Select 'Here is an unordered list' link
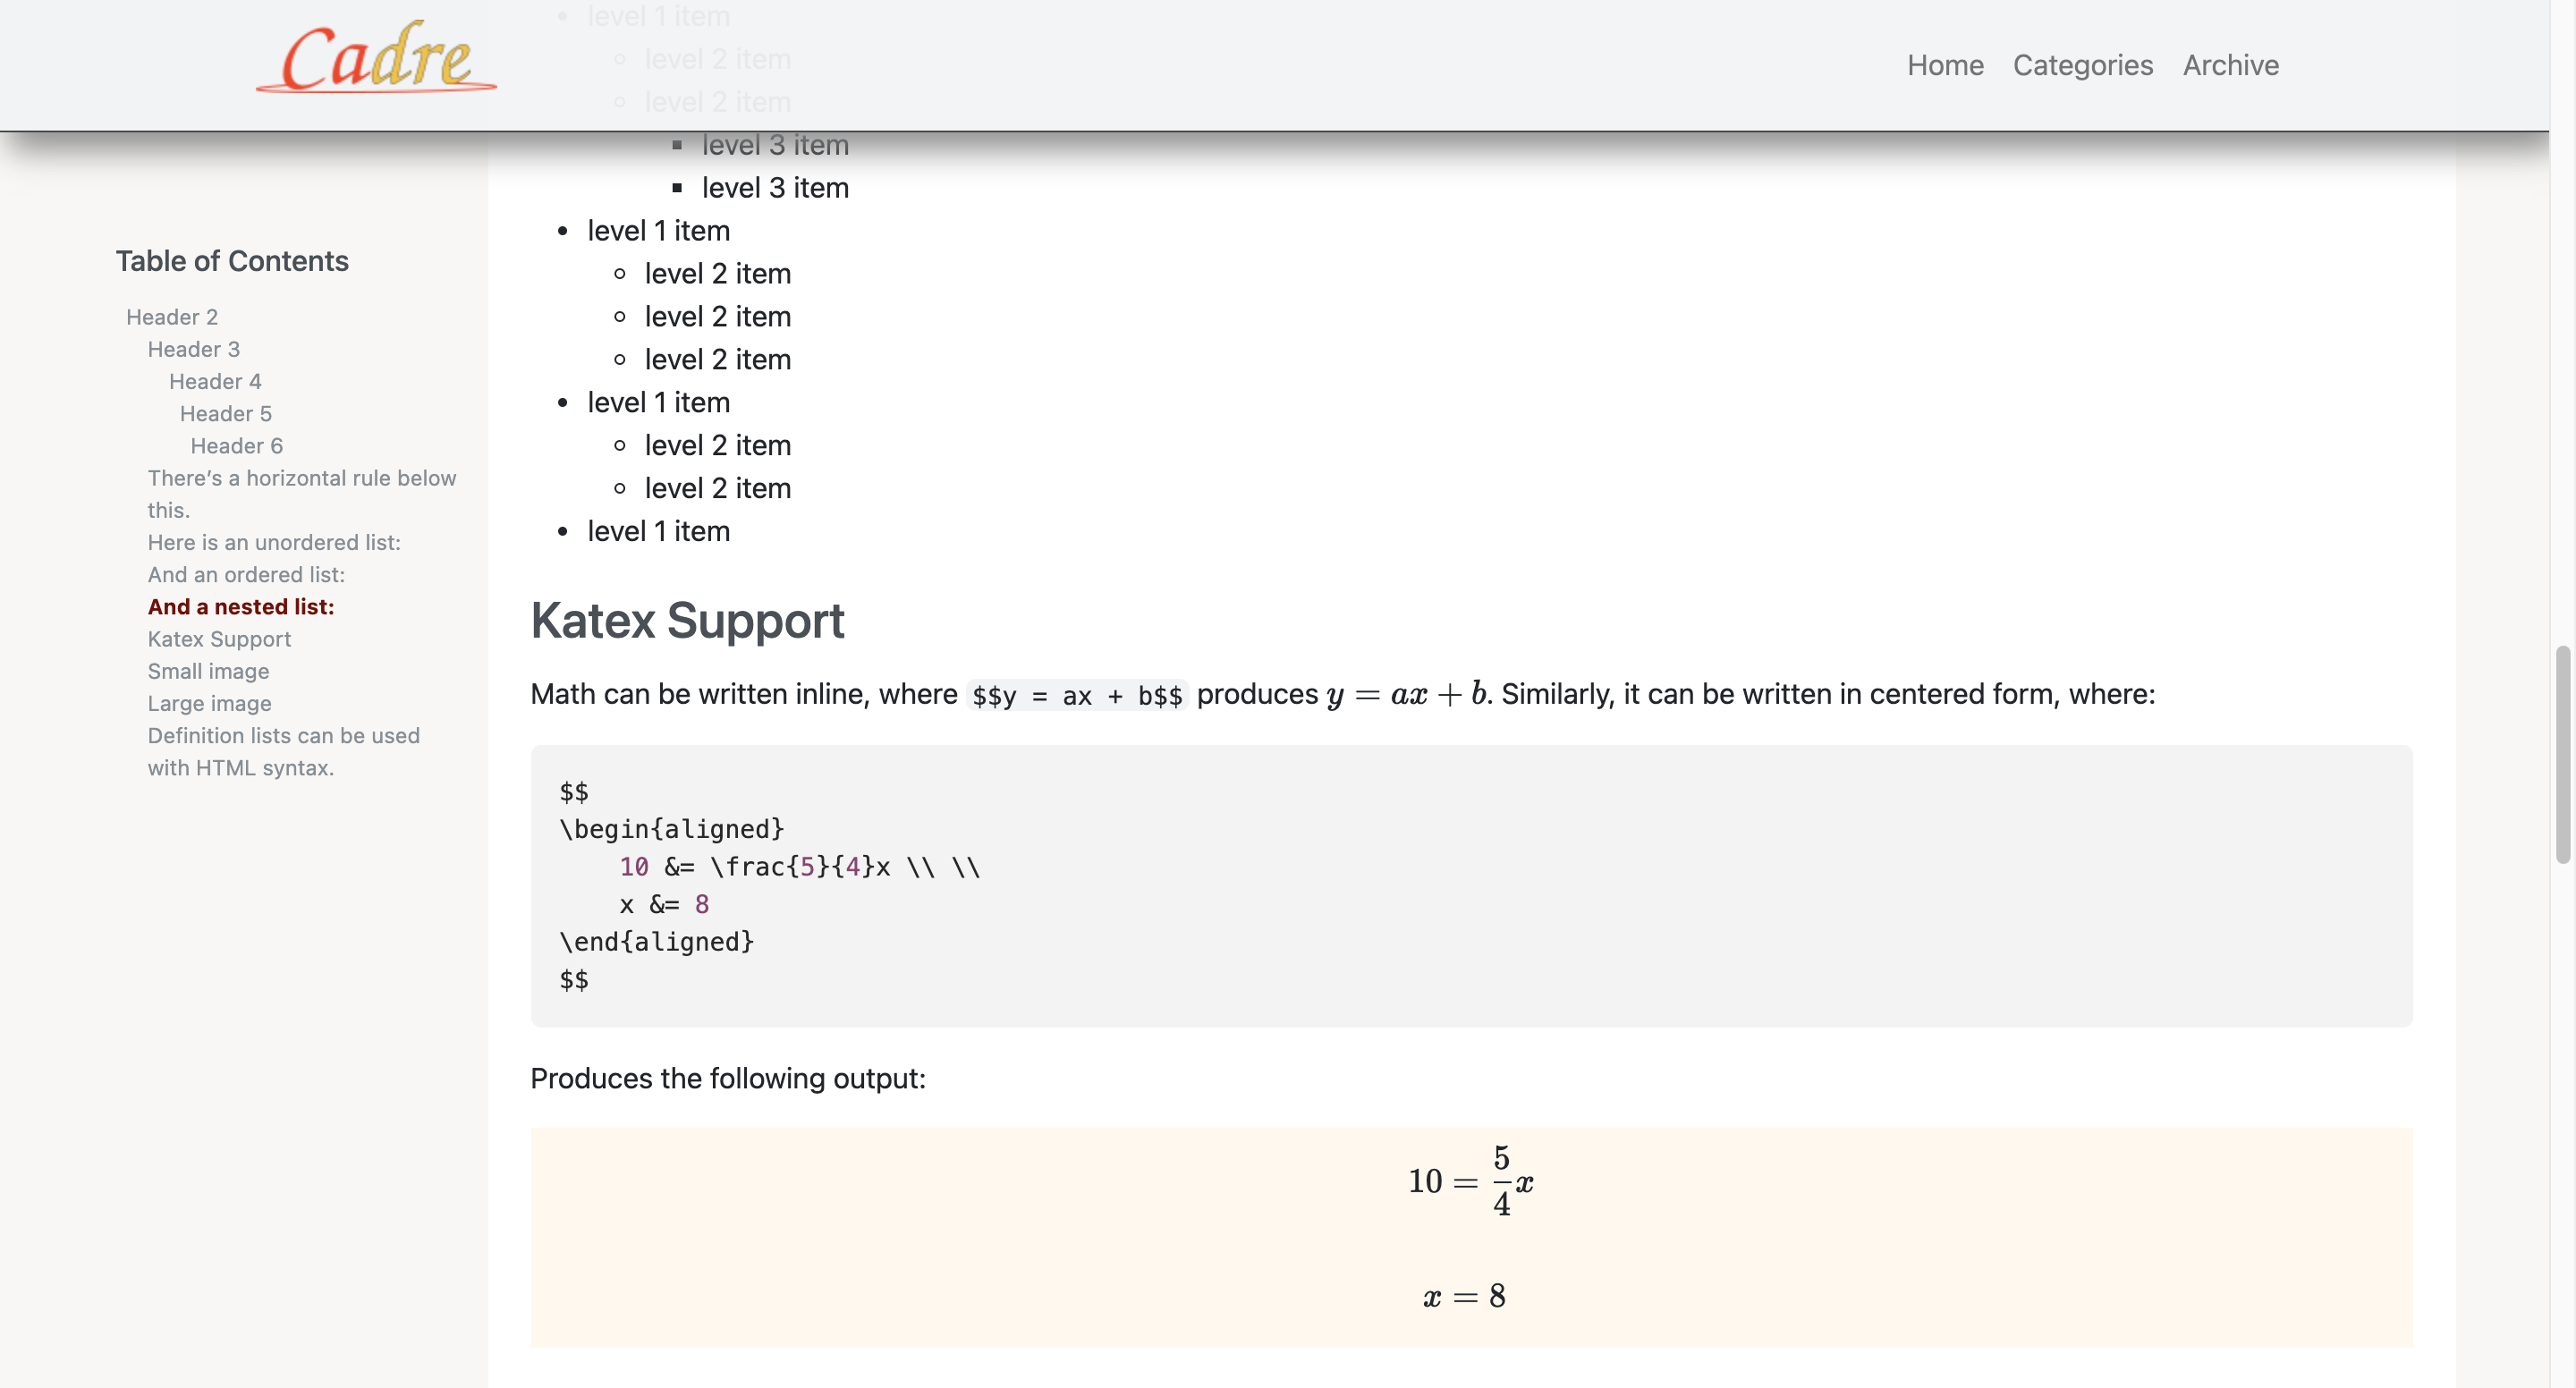2576x1388 pixels. (274, 542)
